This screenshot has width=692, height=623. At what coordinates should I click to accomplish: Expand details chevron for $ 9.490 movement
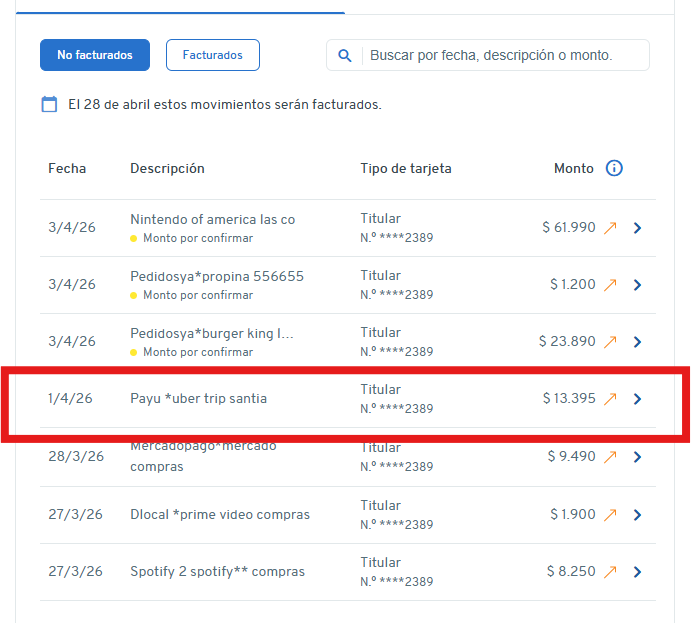637,457
